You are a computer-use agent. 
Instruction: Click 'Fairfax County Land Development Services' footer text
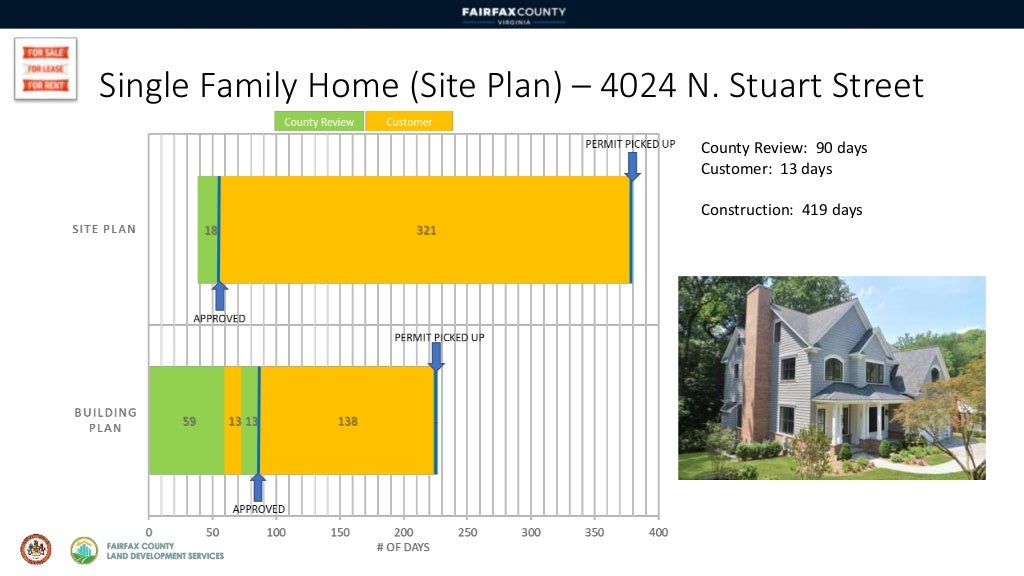[165, 551]
